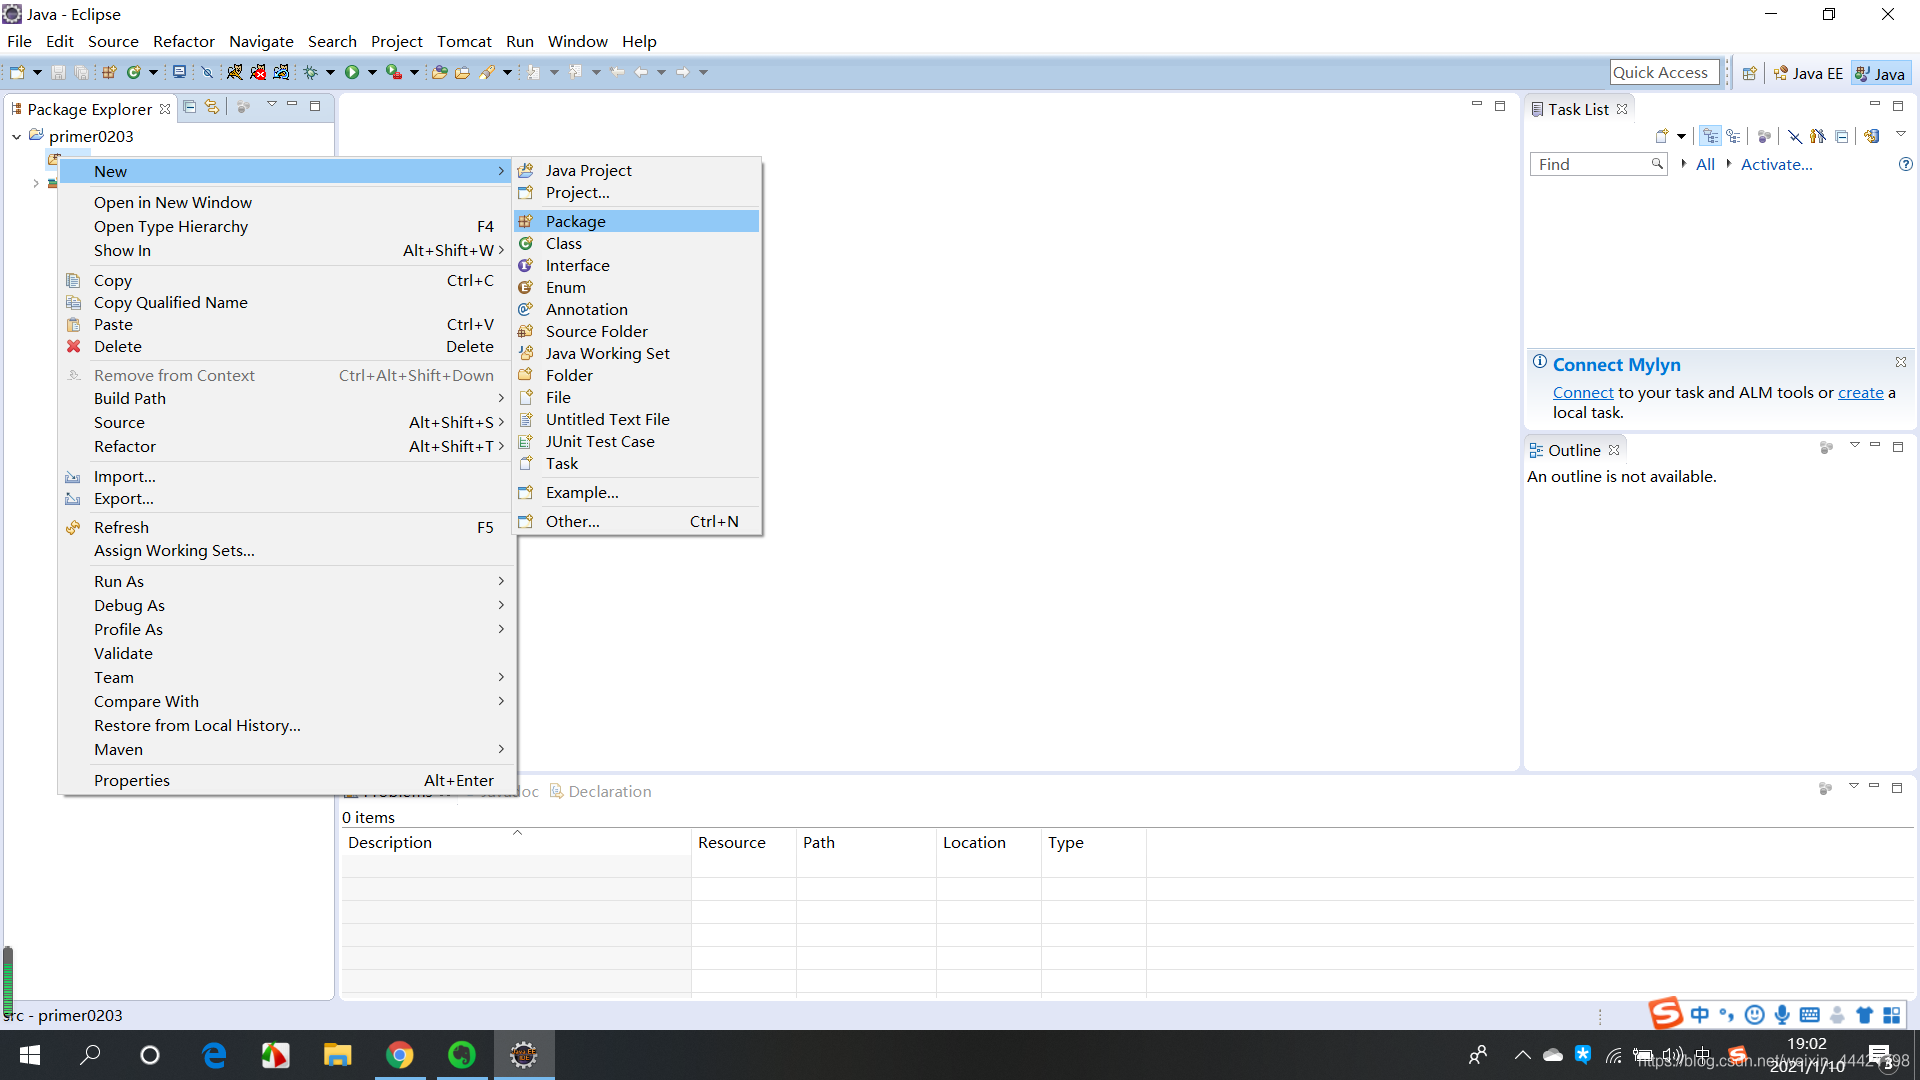Open Microsoft Edge from the taskbar
This screenshot has width=1920, height=1080.
pos(214,1055)
